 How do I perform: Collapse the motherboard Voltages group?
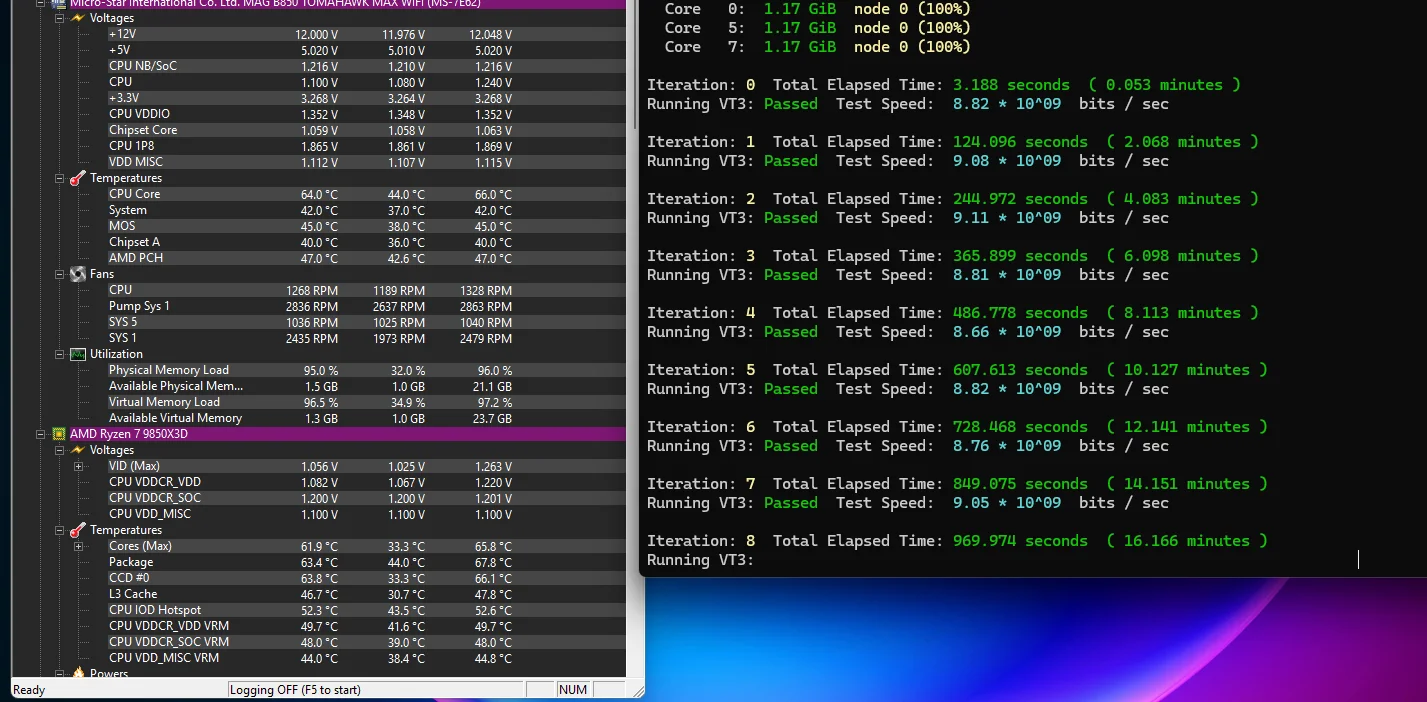coord(60,18)
